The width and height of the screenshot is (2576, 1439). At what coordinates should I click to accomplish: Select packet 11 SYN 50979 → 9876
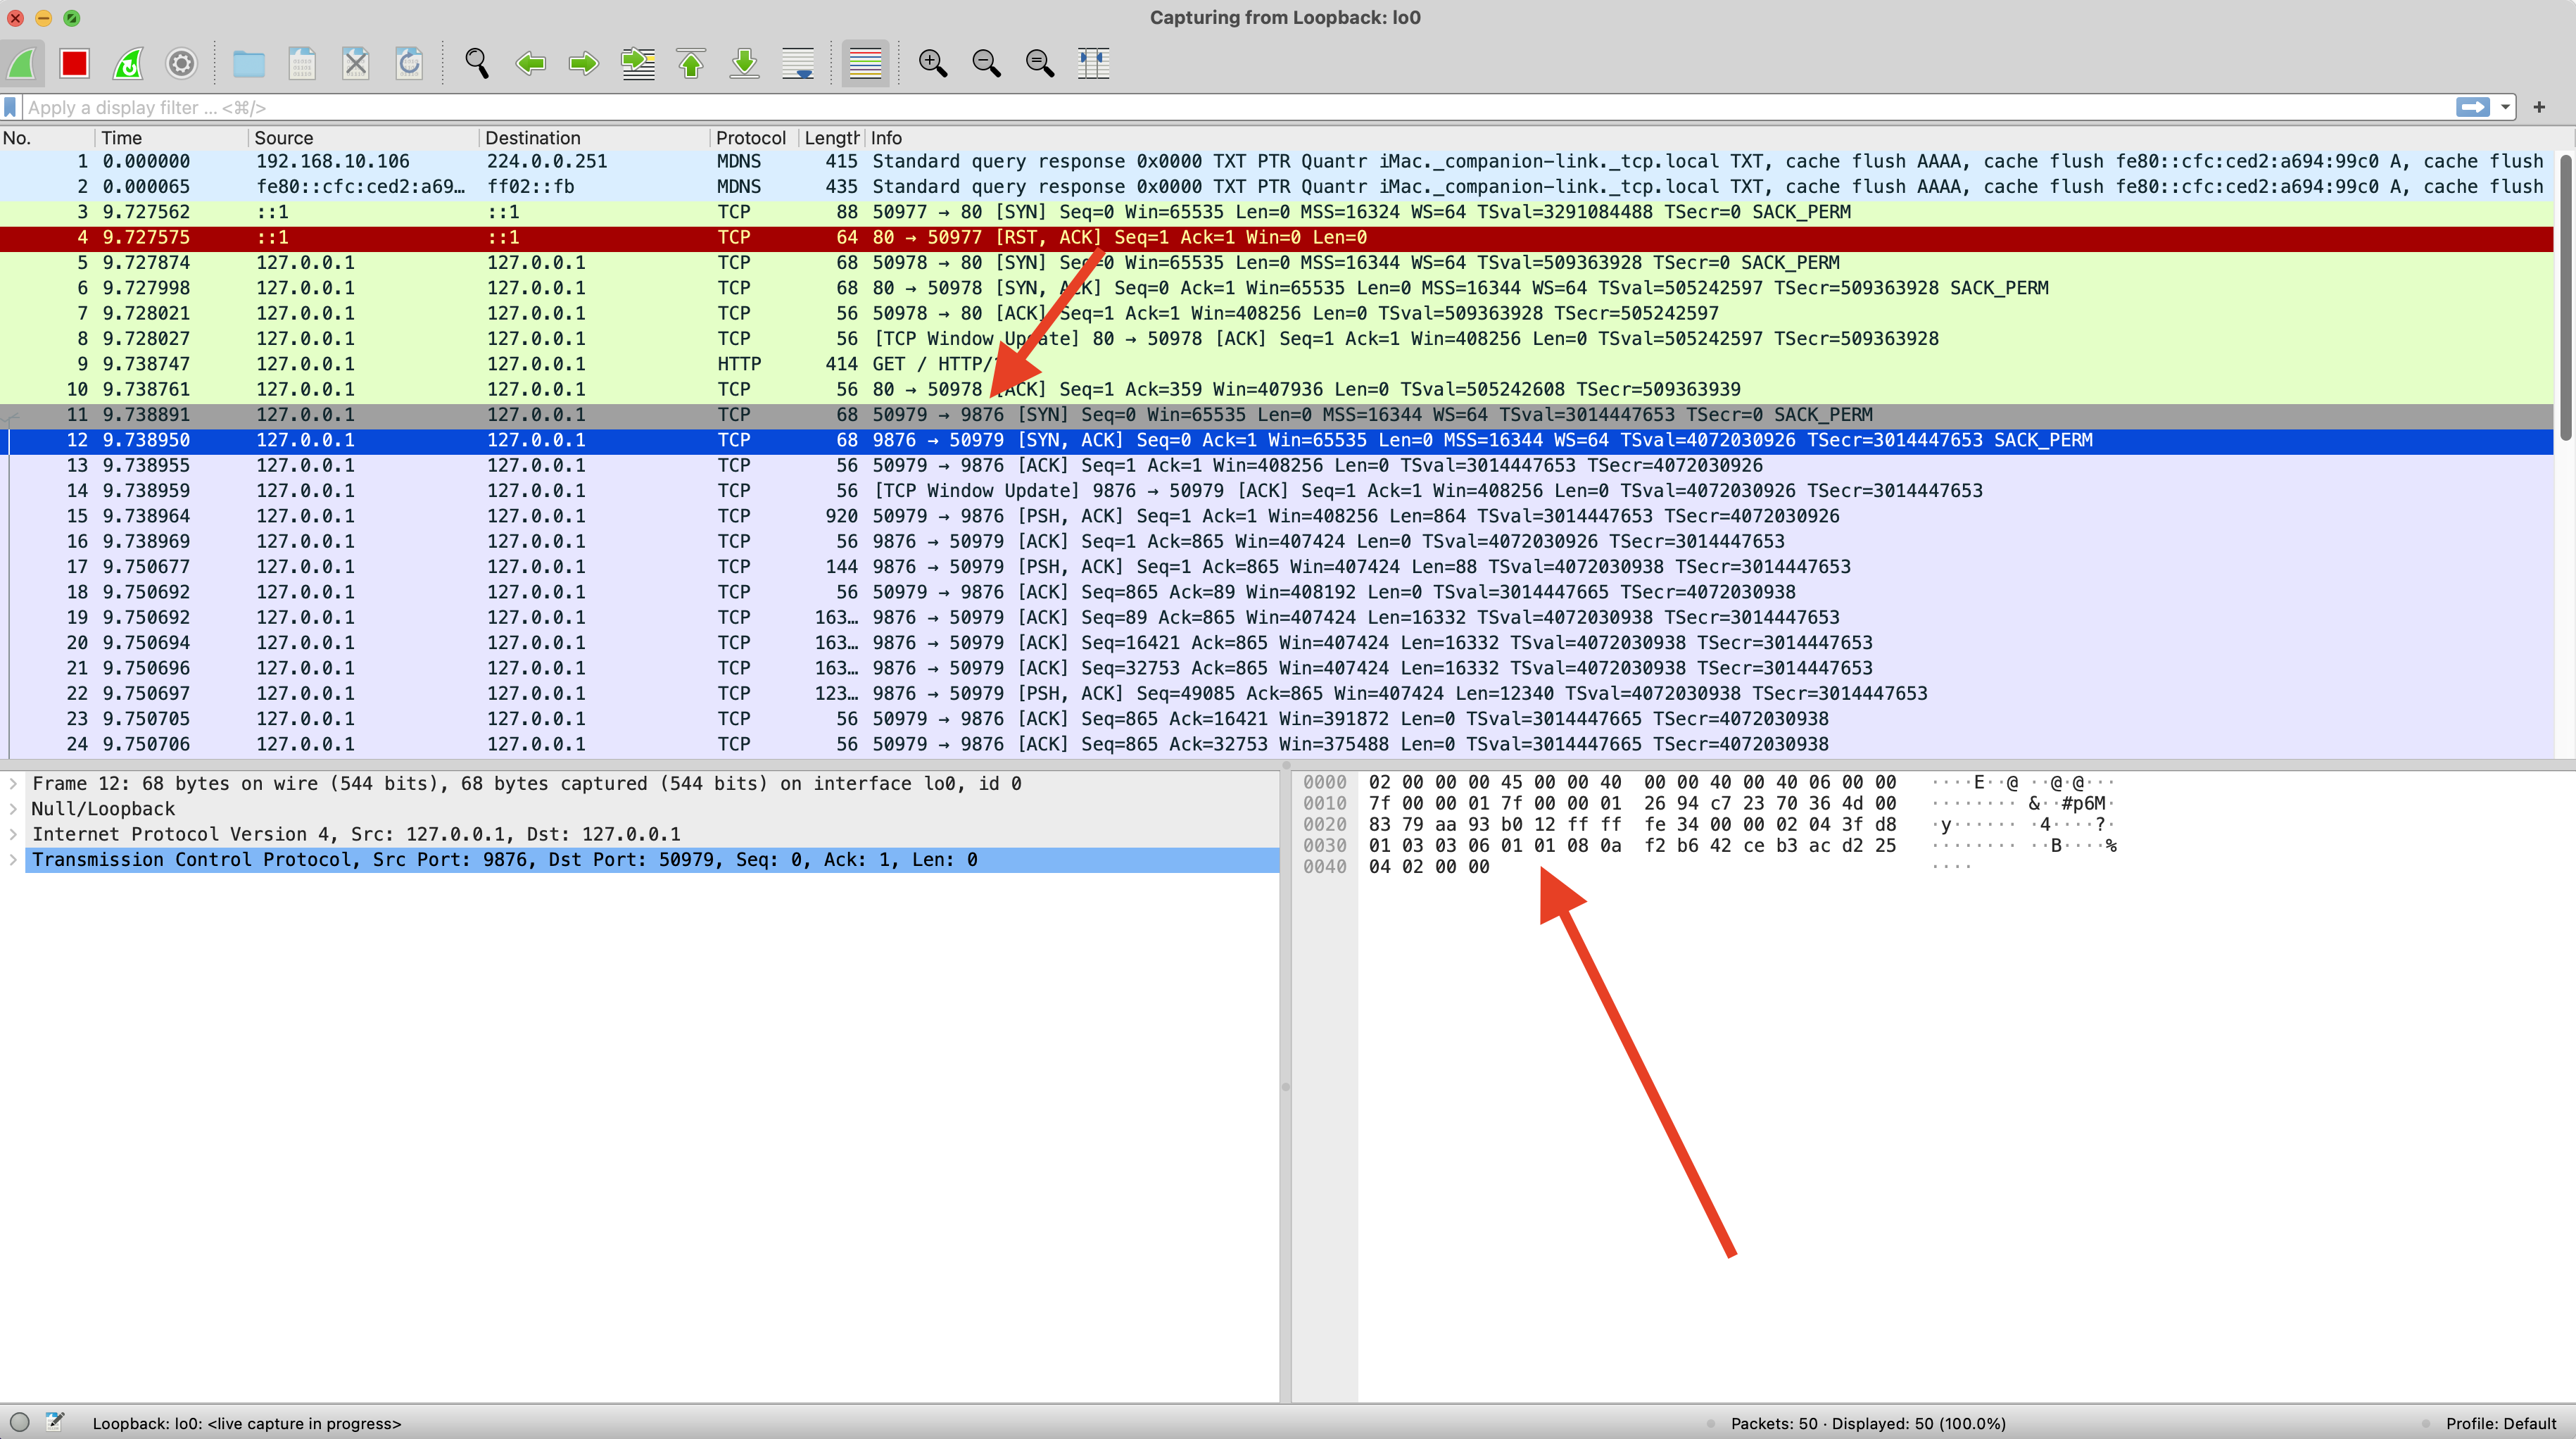coord(1277,415)
